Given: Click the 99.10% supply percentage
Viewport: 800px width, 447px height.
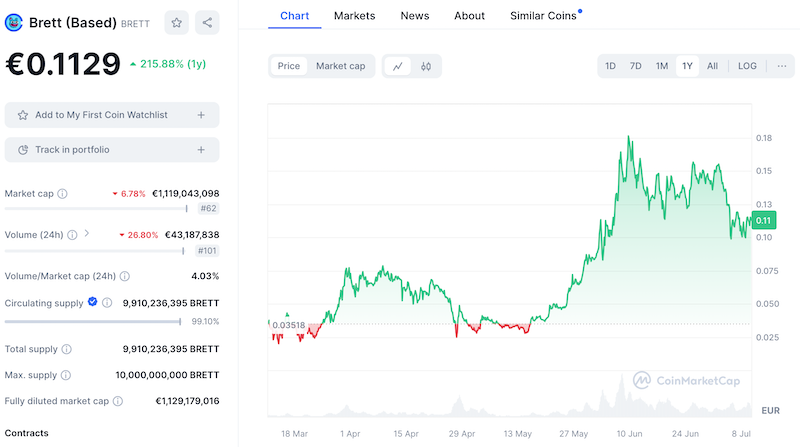Looking at the screenshot, I should pos(205,321).
